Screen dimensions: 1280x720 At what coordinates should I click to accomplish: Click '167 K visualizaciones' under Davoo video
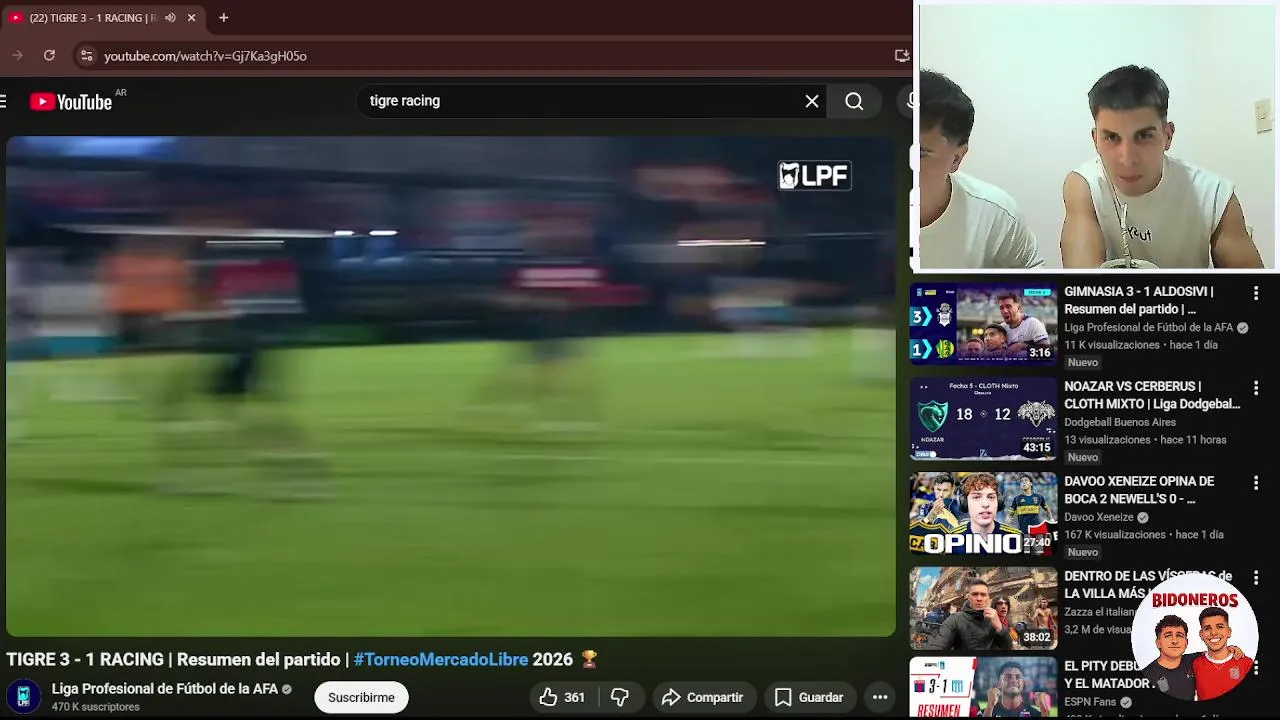pyautogui.click(x=1116, y=535)
